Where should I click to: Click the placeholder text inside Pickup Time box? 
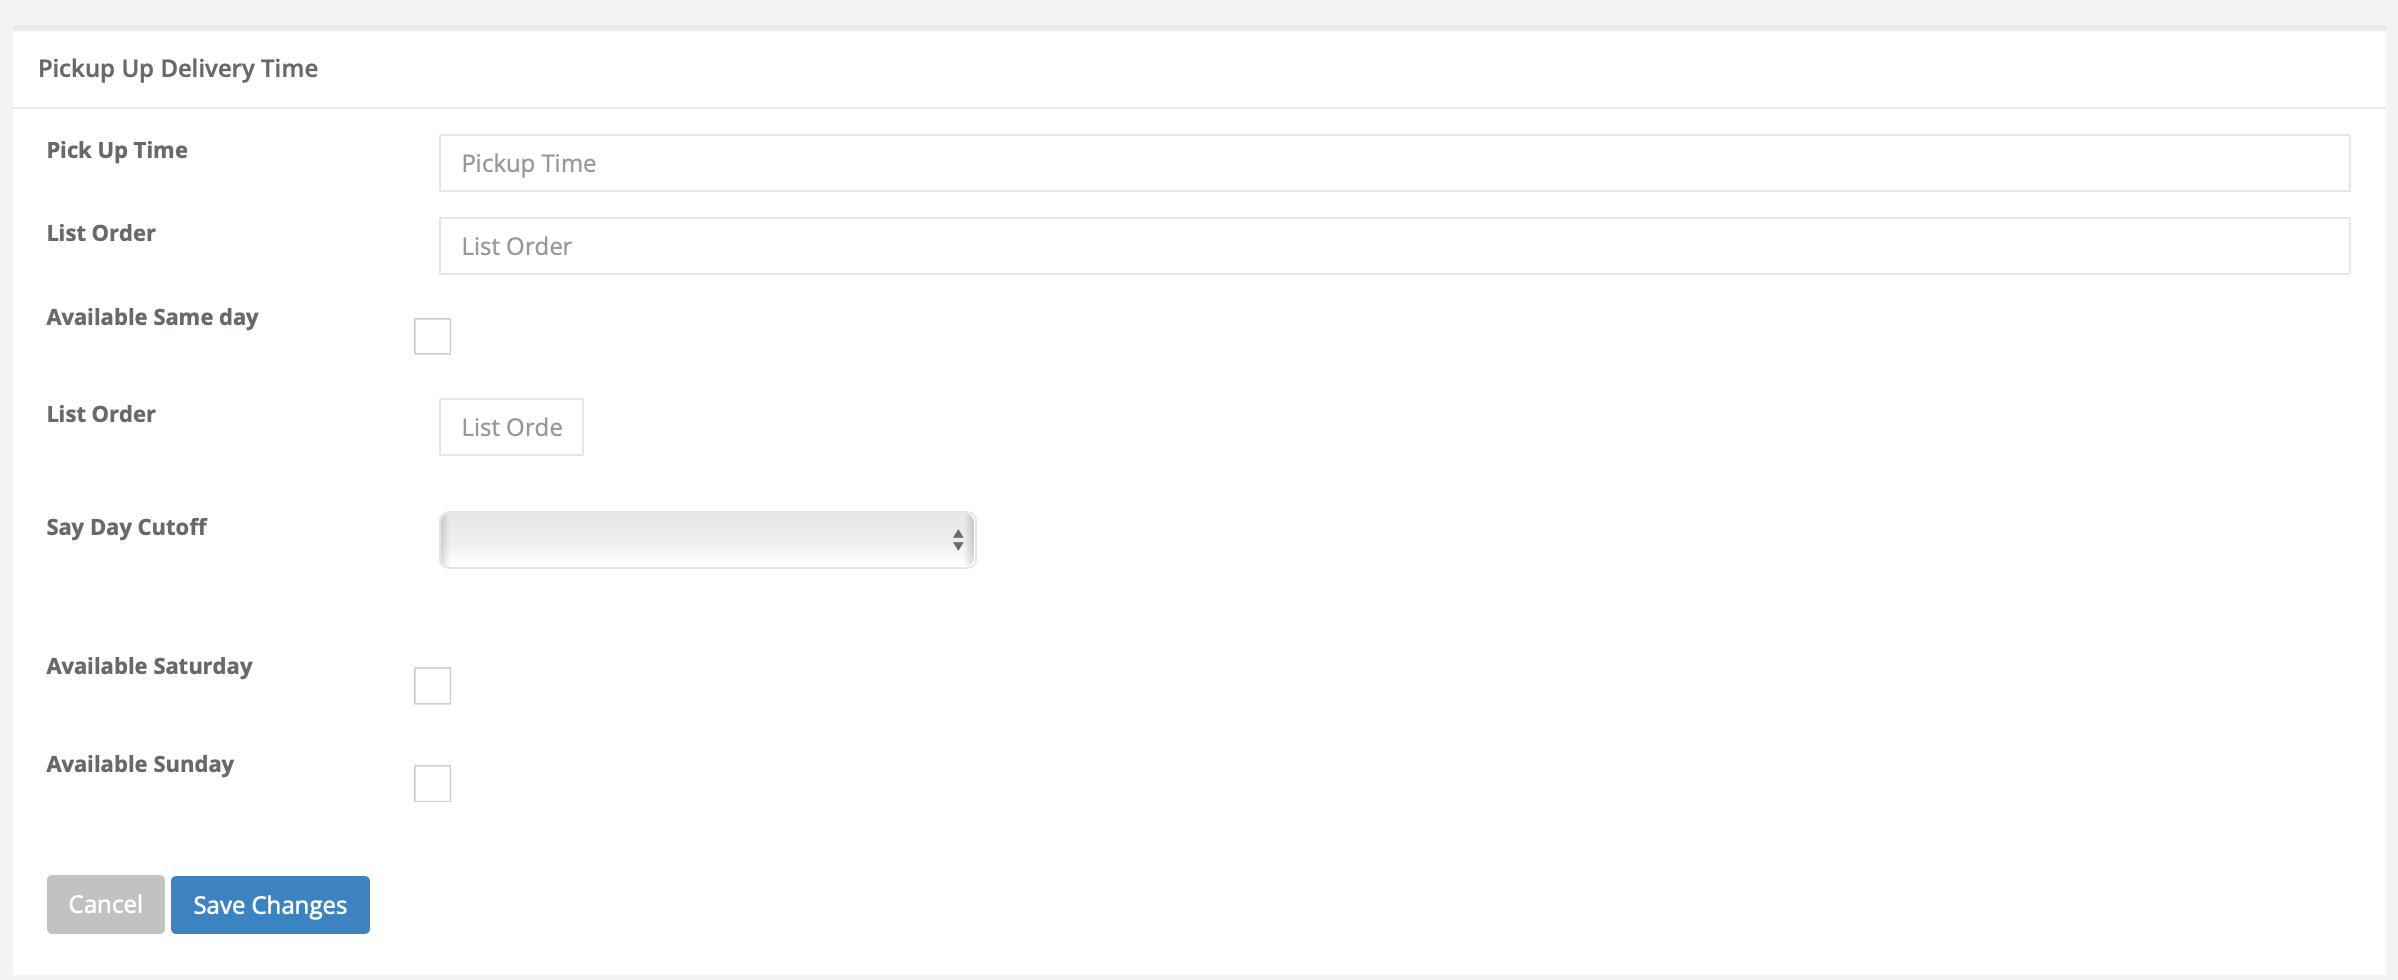pyautogui.click(x=528, y=163)
